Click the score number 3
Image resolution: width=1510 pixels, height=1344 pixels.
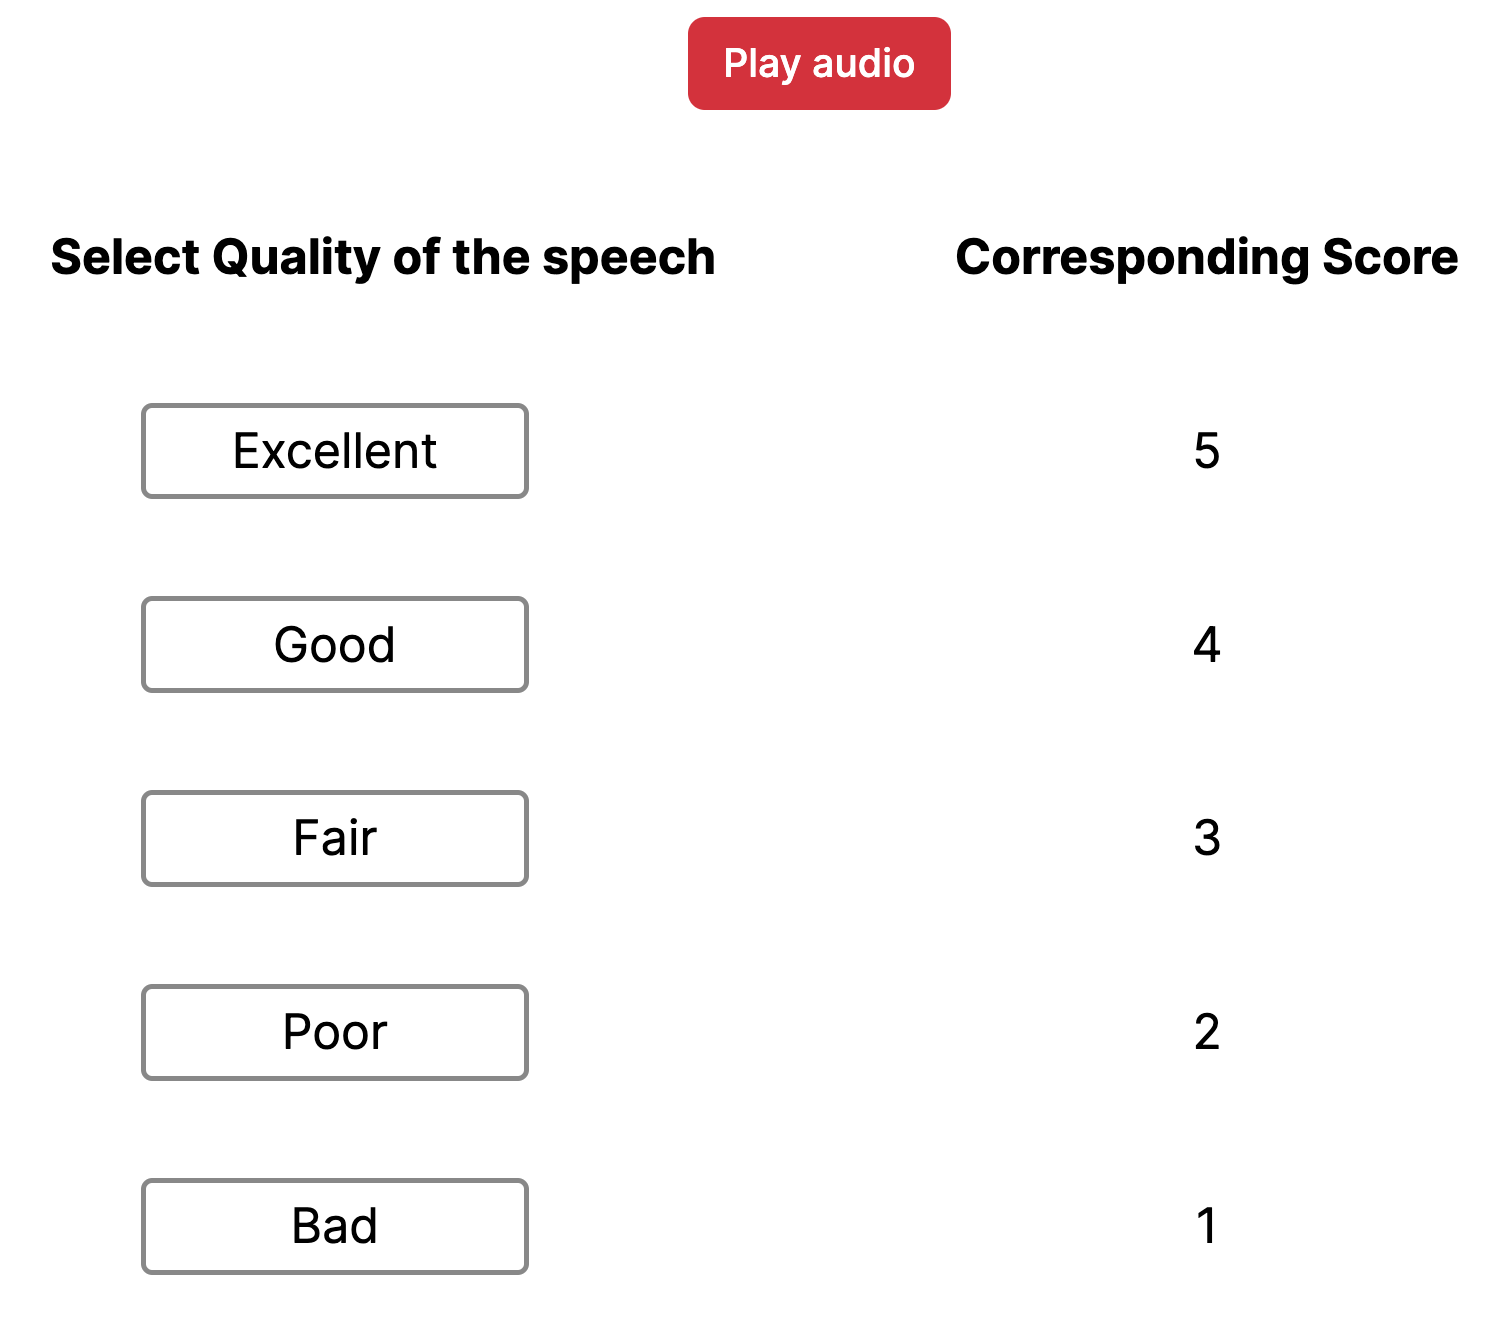point(1206,838)
